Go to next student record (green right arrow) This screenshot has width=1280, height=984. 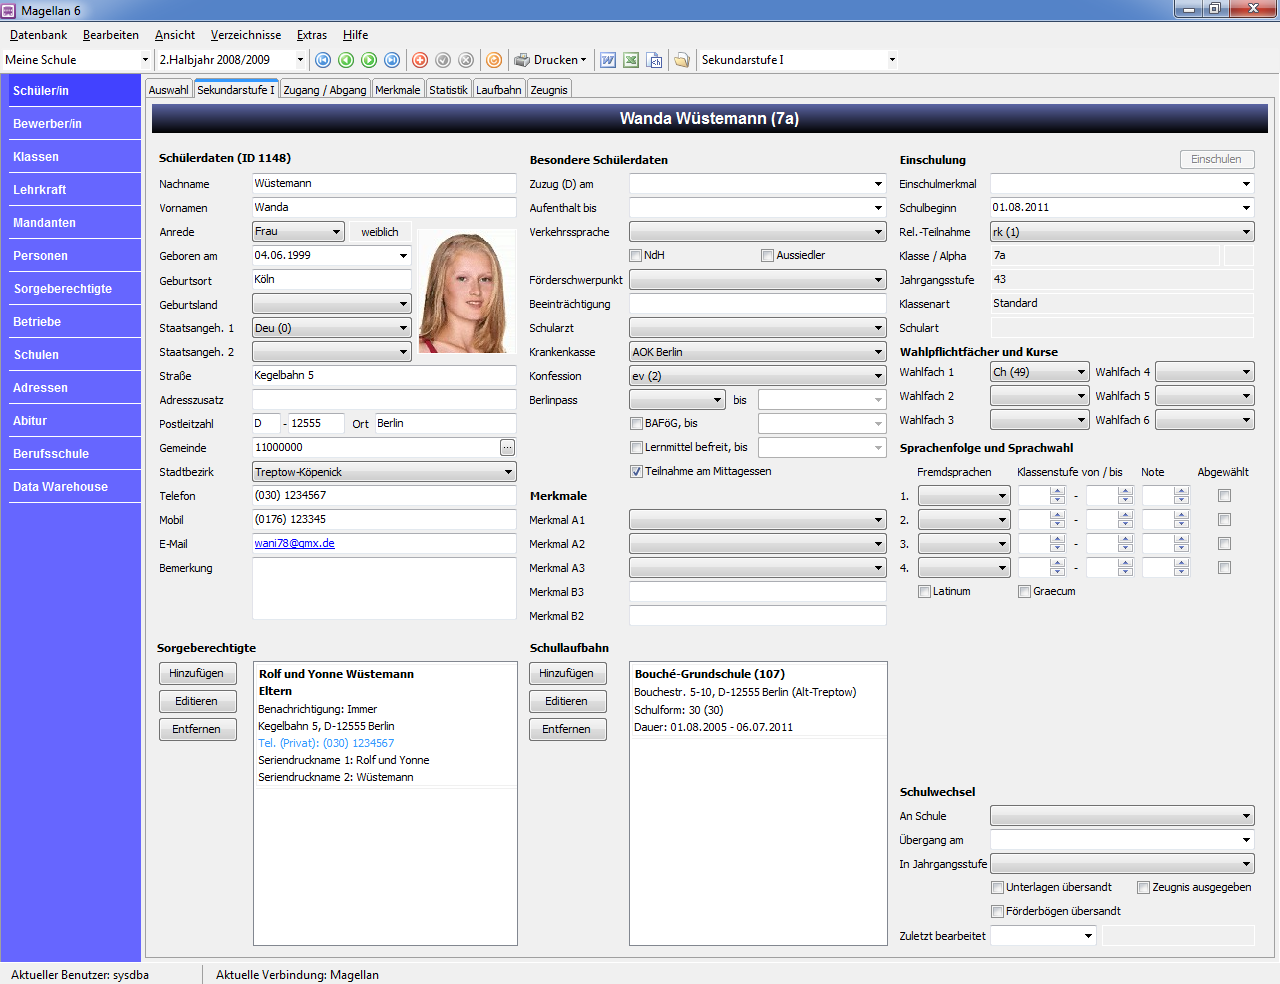tap(369, 60)
